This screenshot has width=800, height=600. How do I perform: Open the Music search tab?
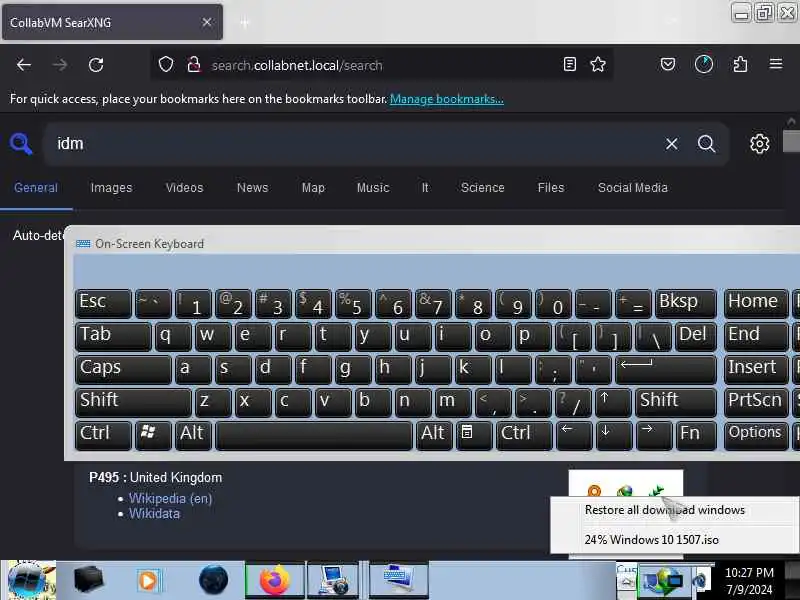373,188
